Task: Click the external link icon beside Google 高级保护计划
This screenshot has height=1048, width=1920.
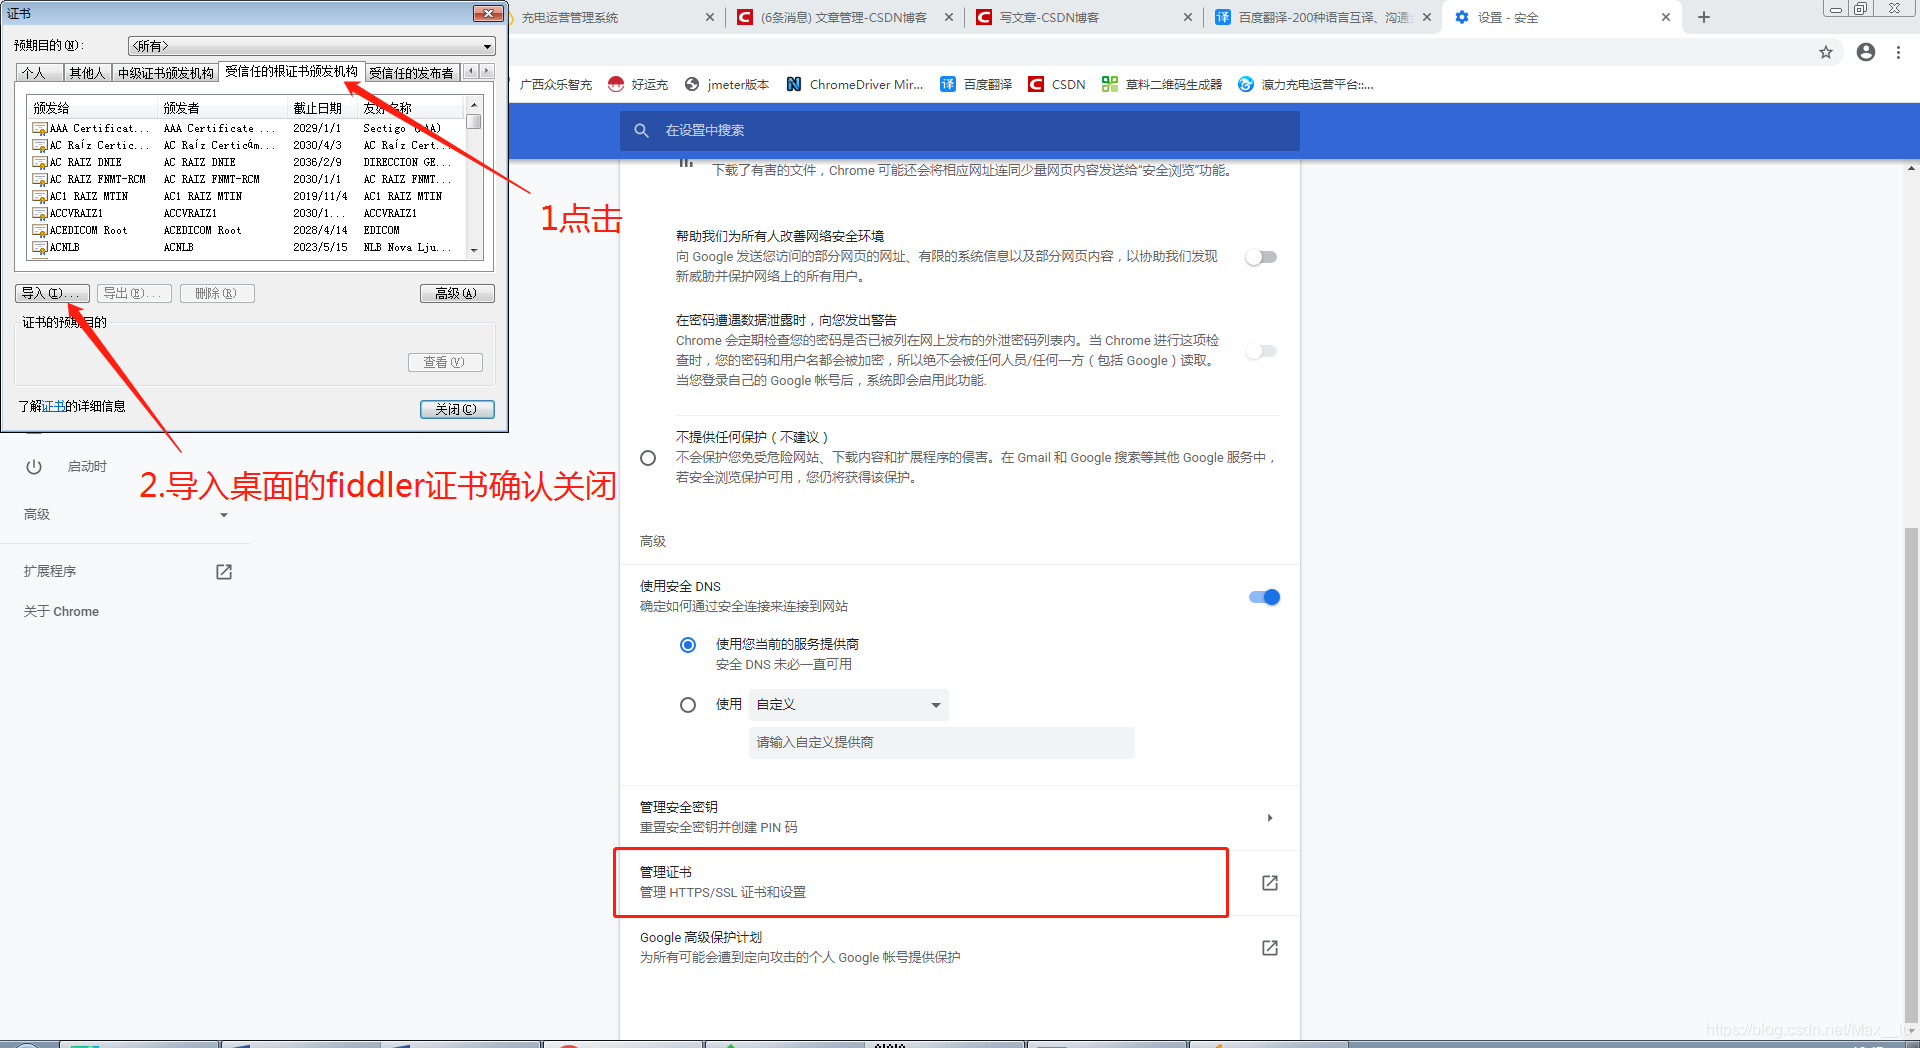Action: [1269, 948]
